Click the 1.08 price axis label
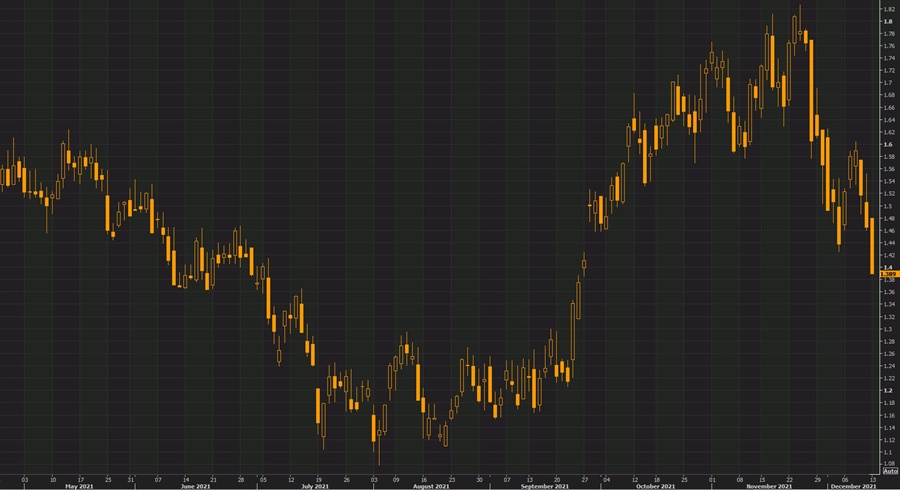The height and width of the screenshot is (490, 900). tap(889, 464)
